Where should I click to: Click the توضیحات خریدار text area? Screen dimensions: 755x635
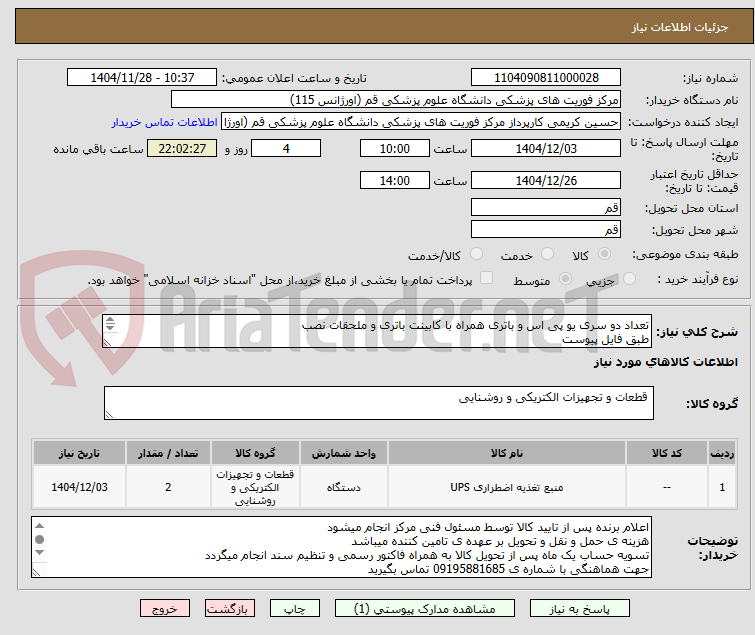[341, 547]
